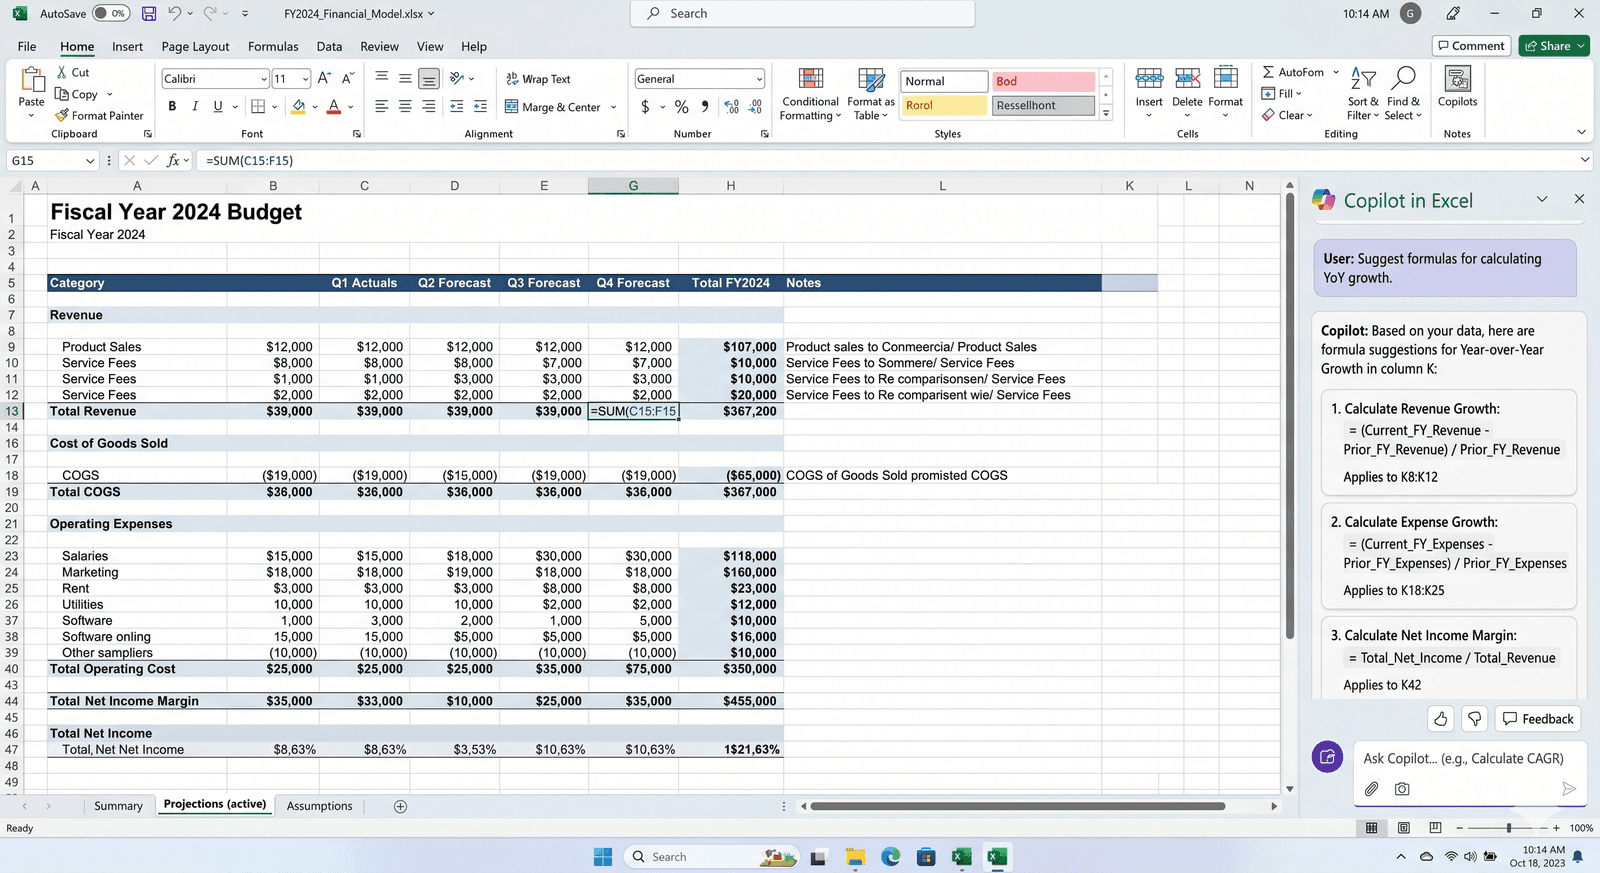Click Decrease Font Size icon
This screenshot has height=873, width=1600.
coord(348,78)
